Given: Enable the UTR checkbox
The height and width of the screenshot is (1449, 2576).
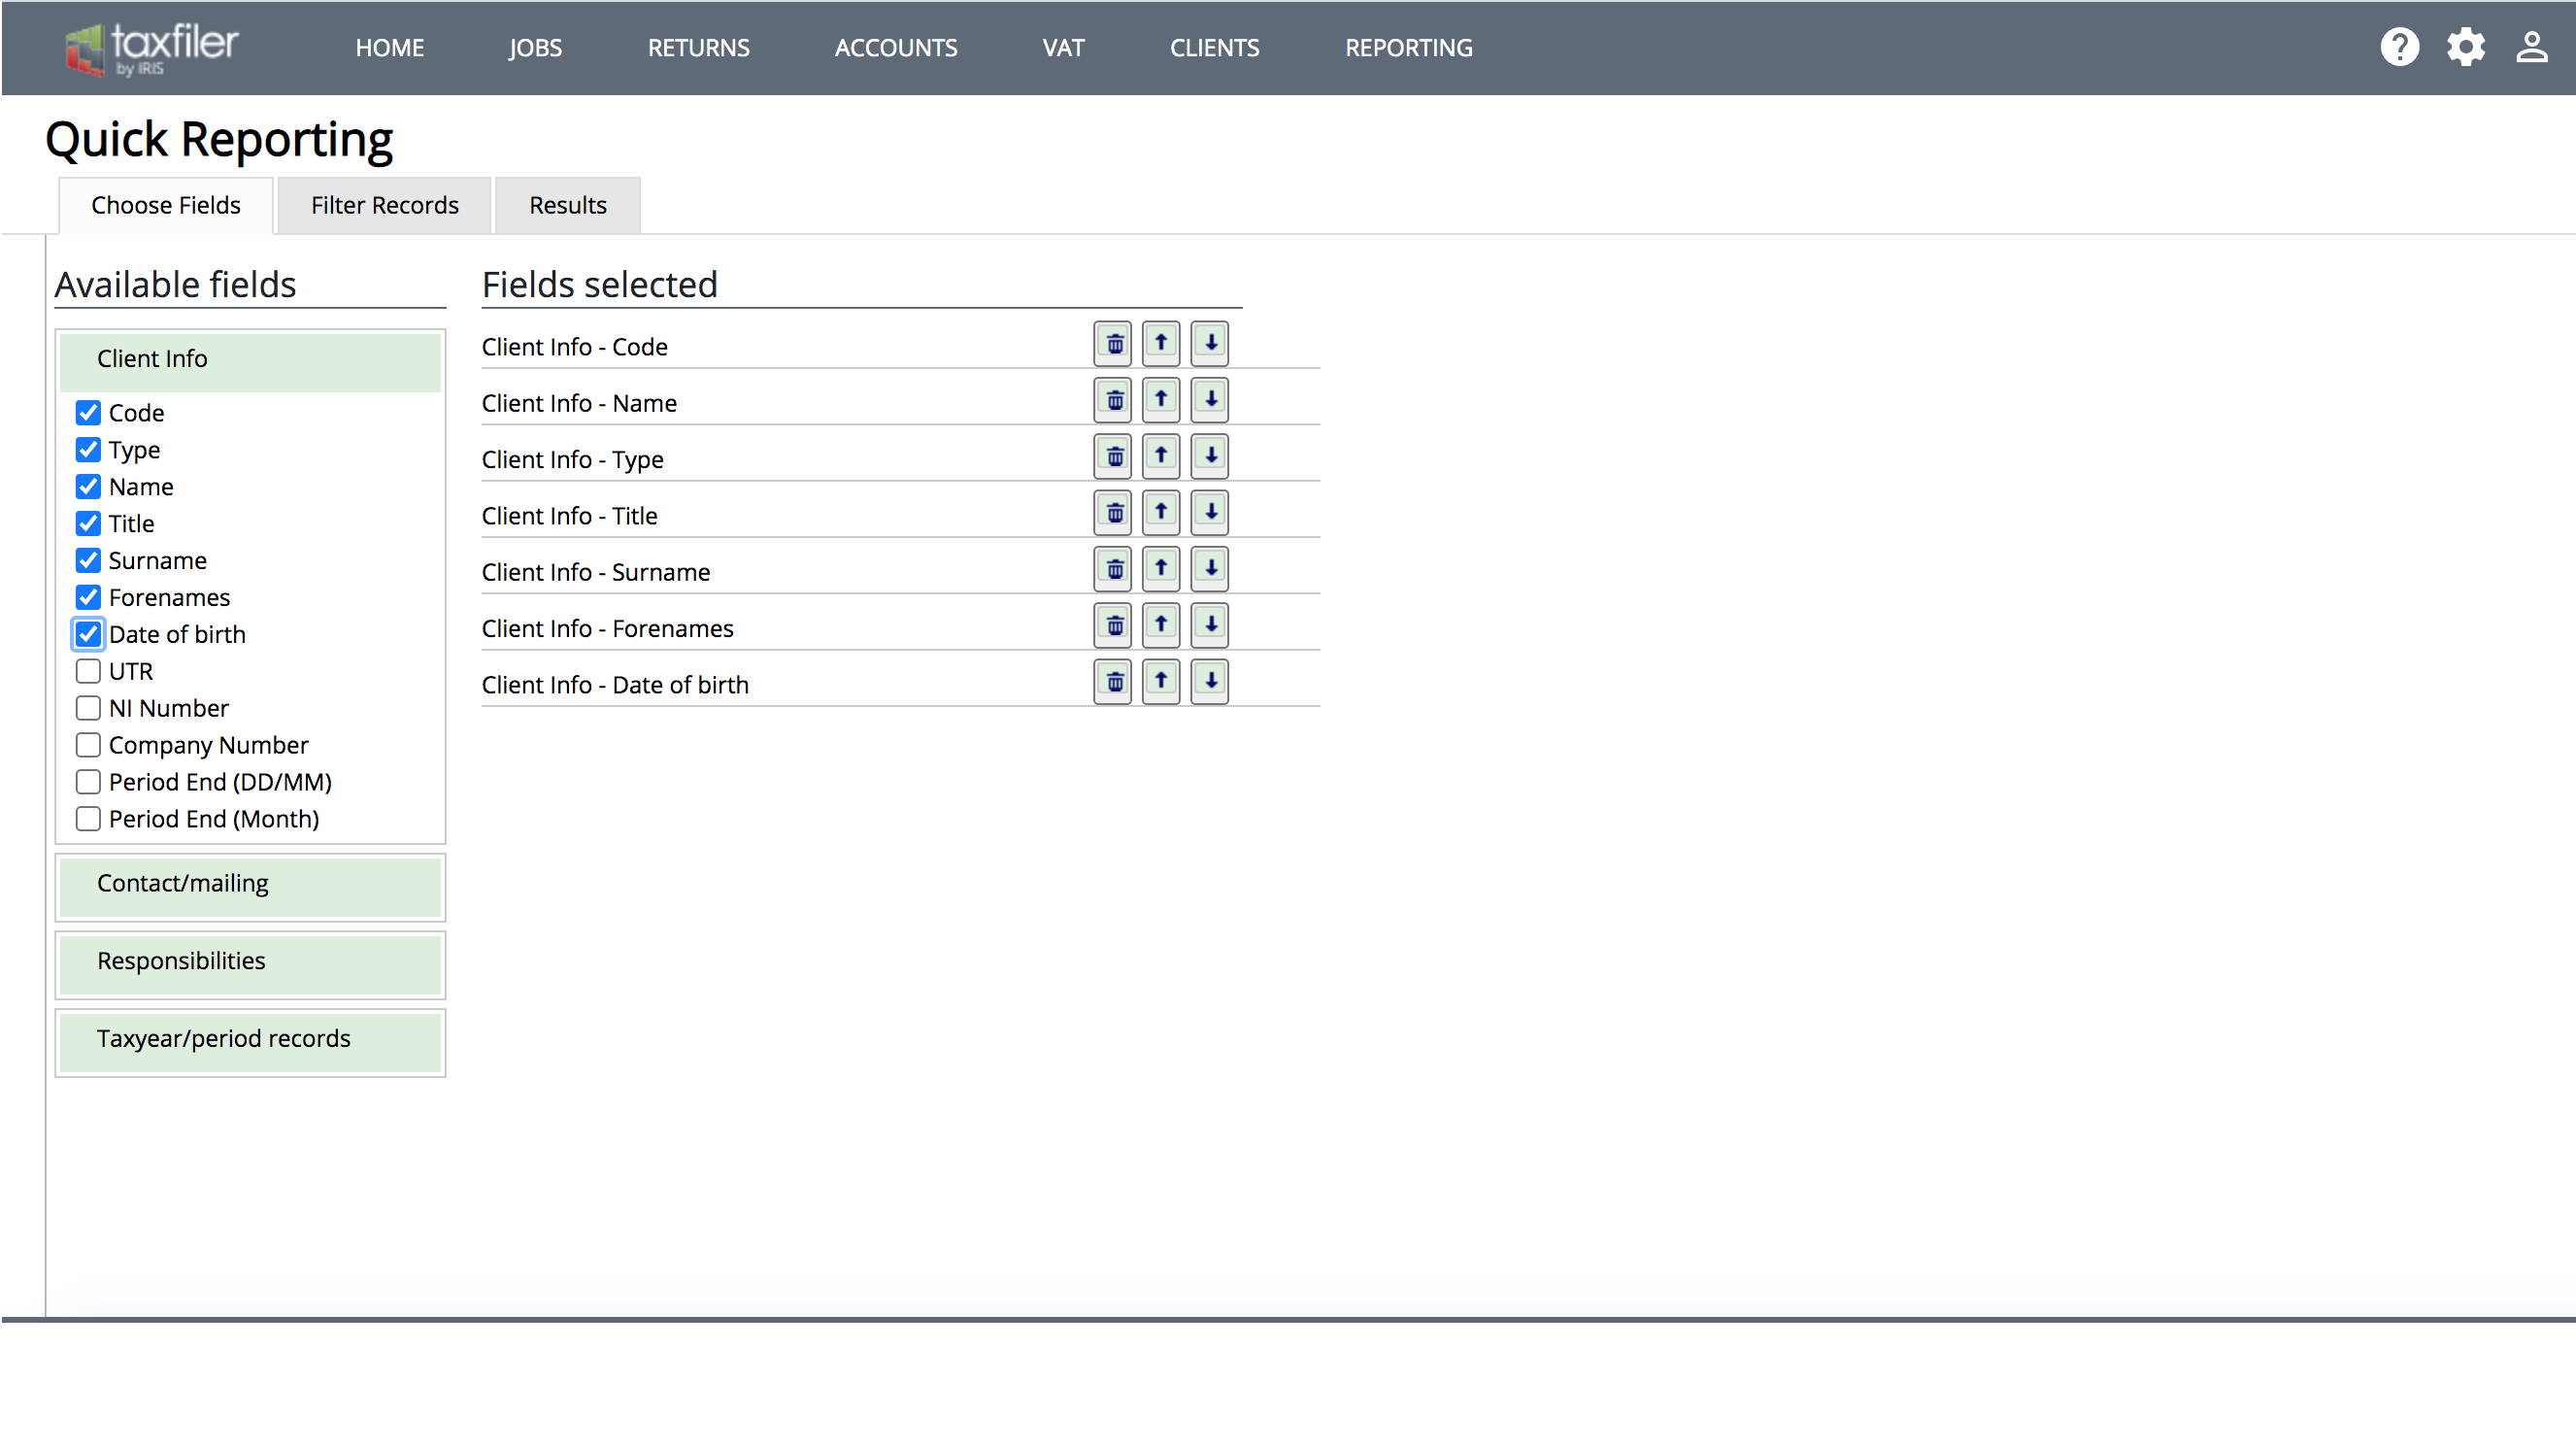Looking at the screenshot, I should 88,671.
